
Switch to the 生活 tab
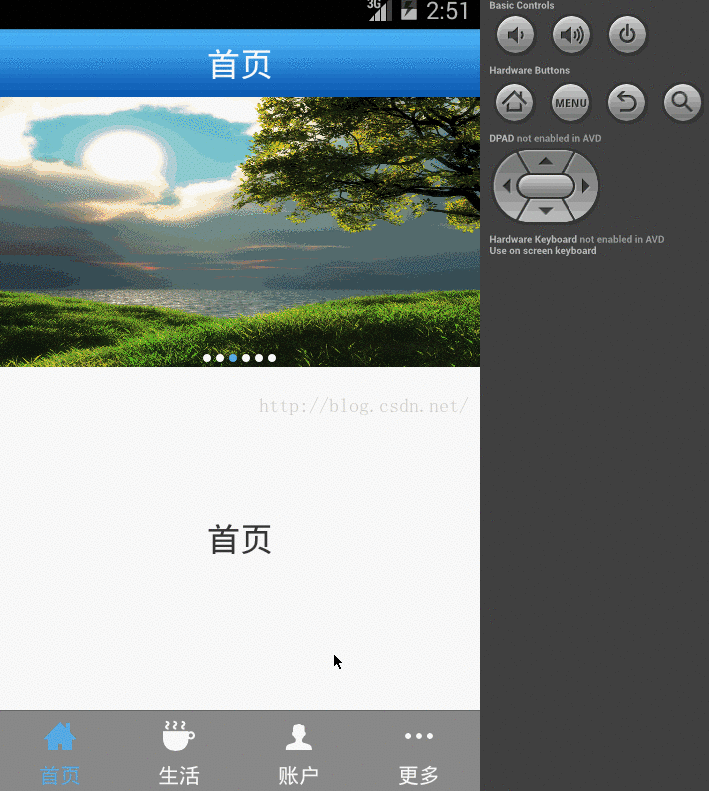click(179, 753)
